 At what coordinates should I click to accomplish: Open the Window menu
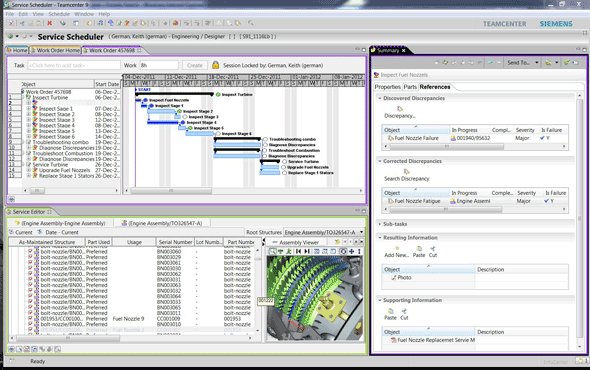tap(84, 14)
